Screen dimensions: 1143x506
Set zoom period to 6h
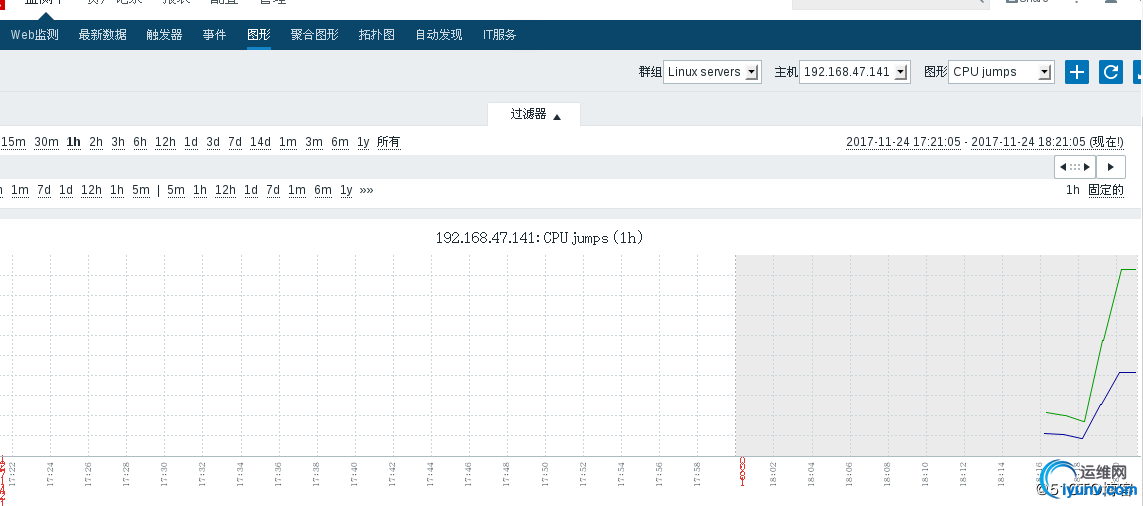point(140,141)
